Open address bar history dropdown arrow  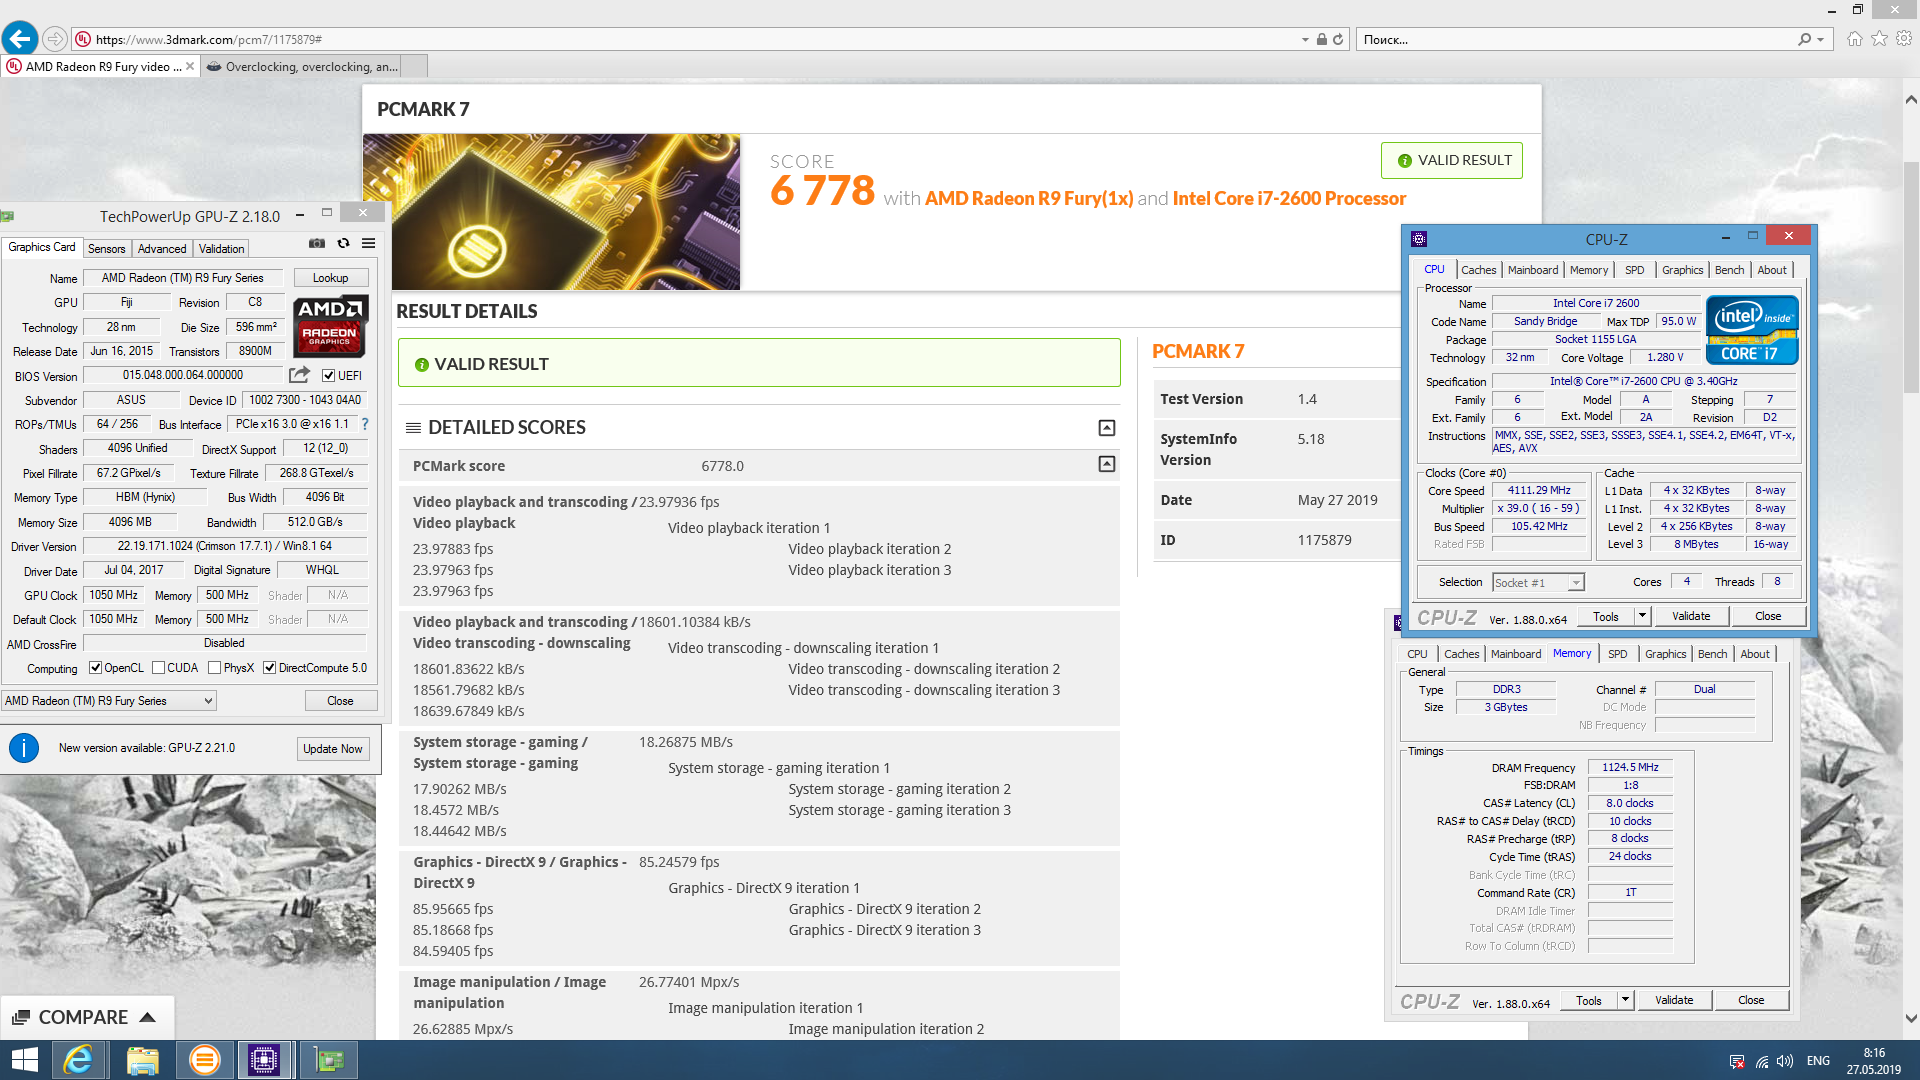click(x=1305, y=40)
